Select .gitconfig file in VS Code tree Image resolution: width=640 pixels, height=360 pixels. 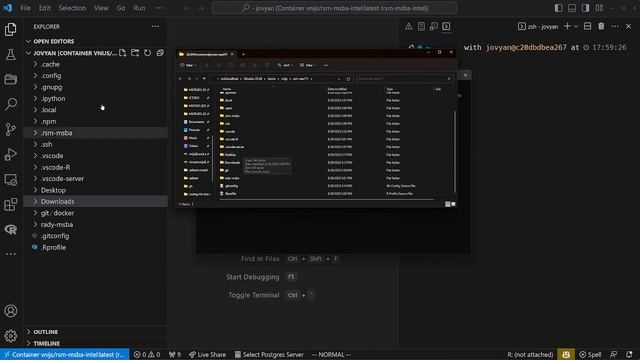(96, 236)
